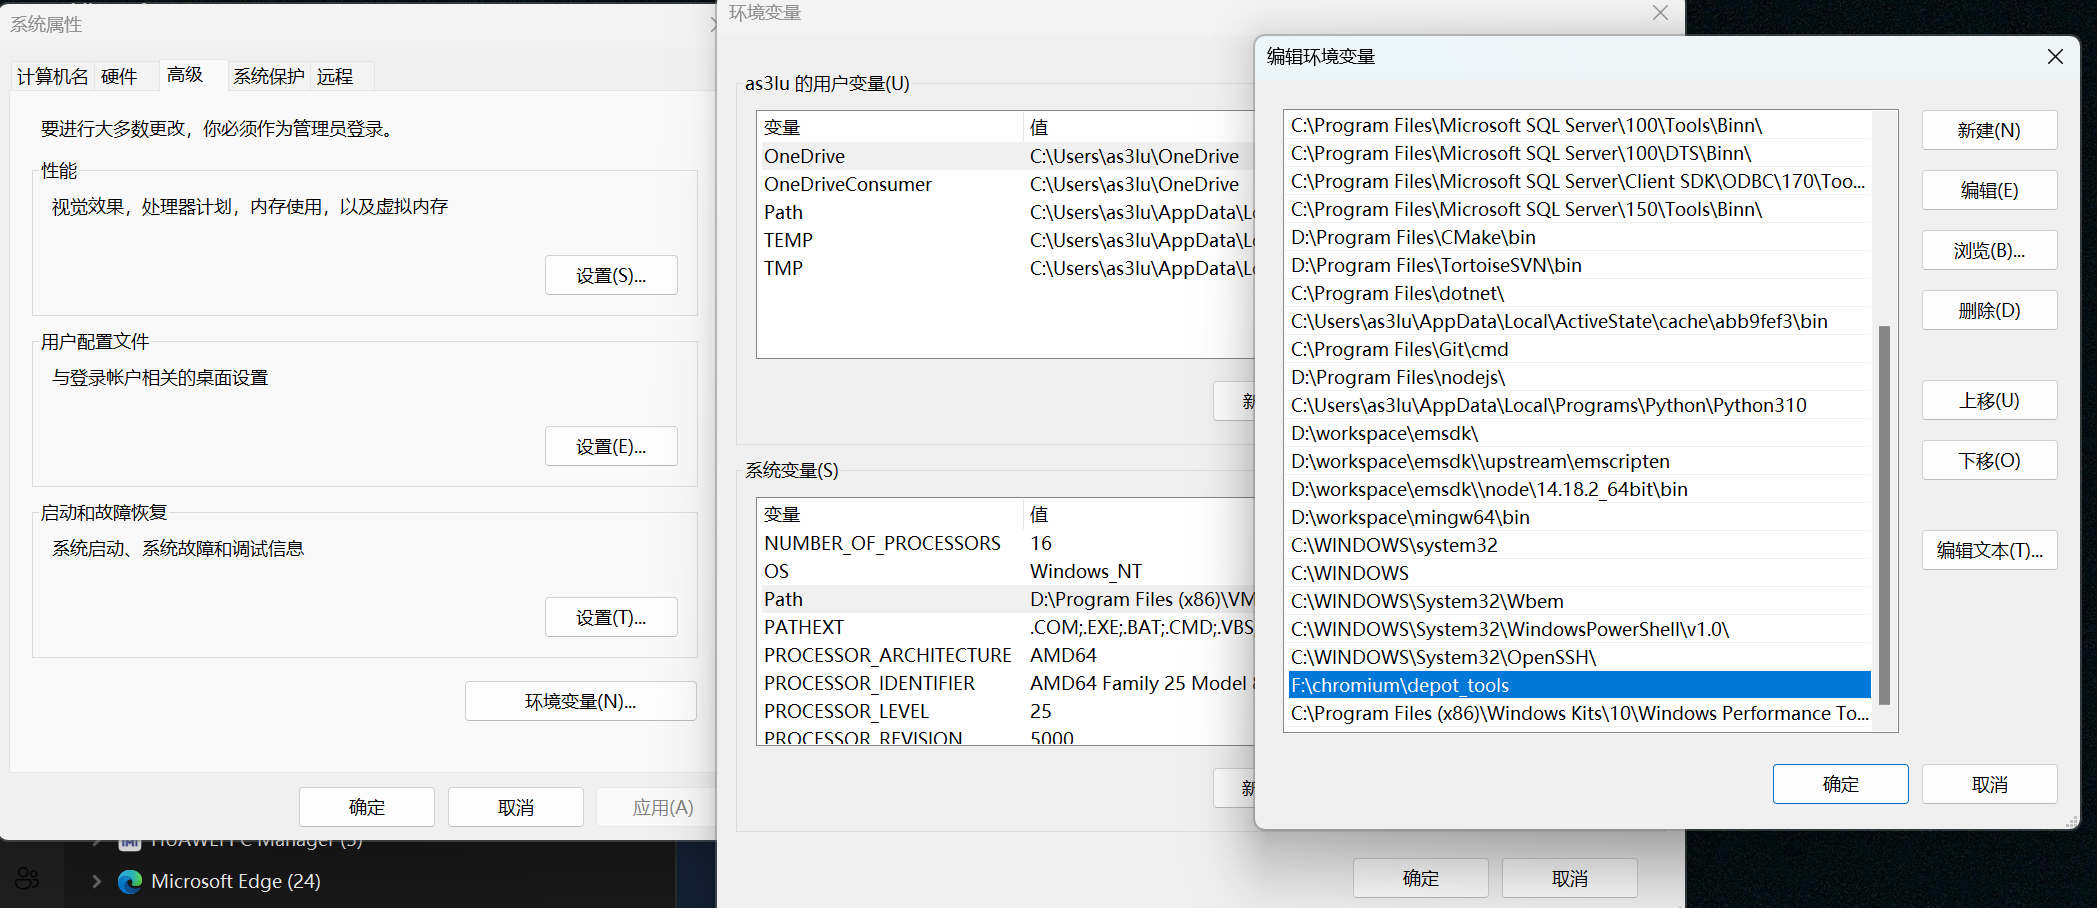The width and height of the screenshot is (2097, 908).
Task: Click 确定 in 系统属性 window
Action: point(367,807)
